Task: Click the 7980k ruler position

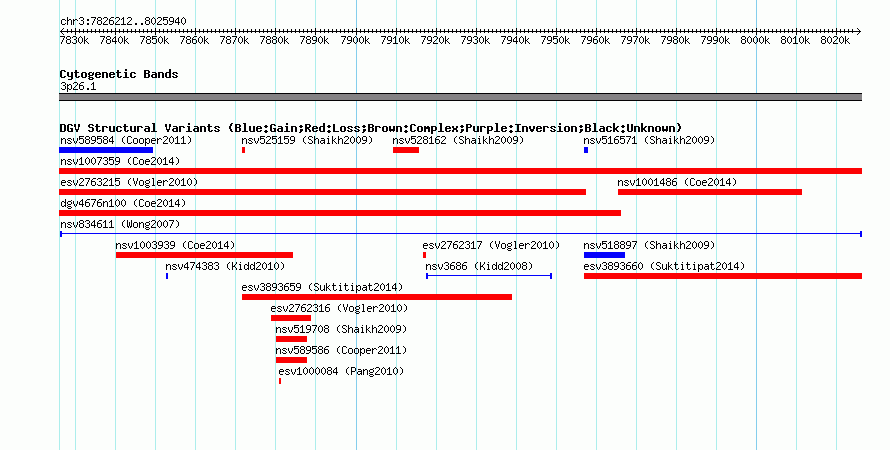Action: click(675, 40)
